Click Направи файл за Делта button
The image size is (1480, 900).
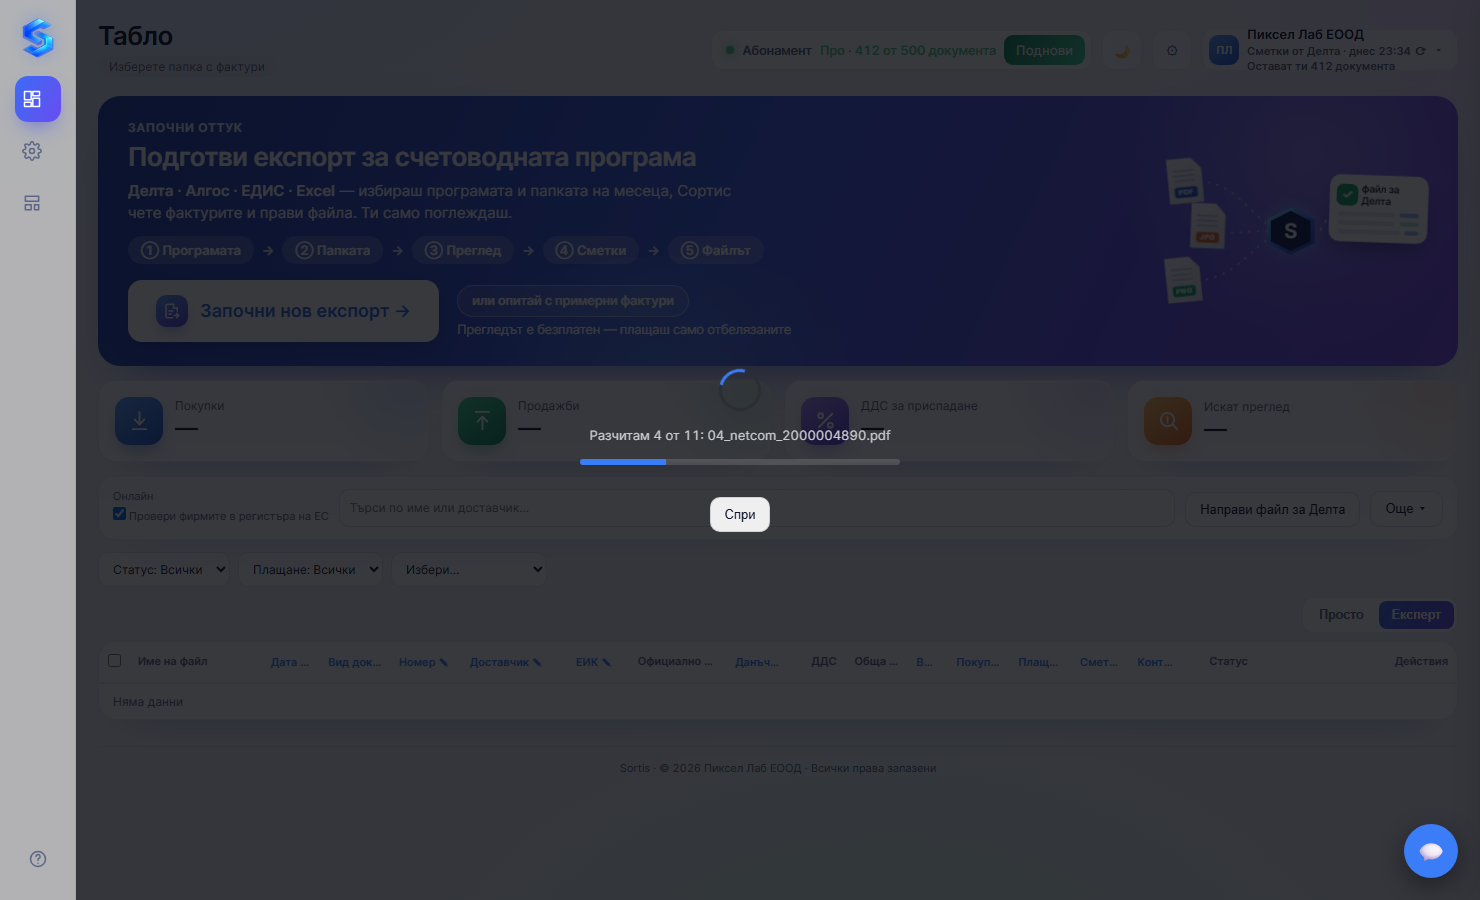coord(1272,509)
